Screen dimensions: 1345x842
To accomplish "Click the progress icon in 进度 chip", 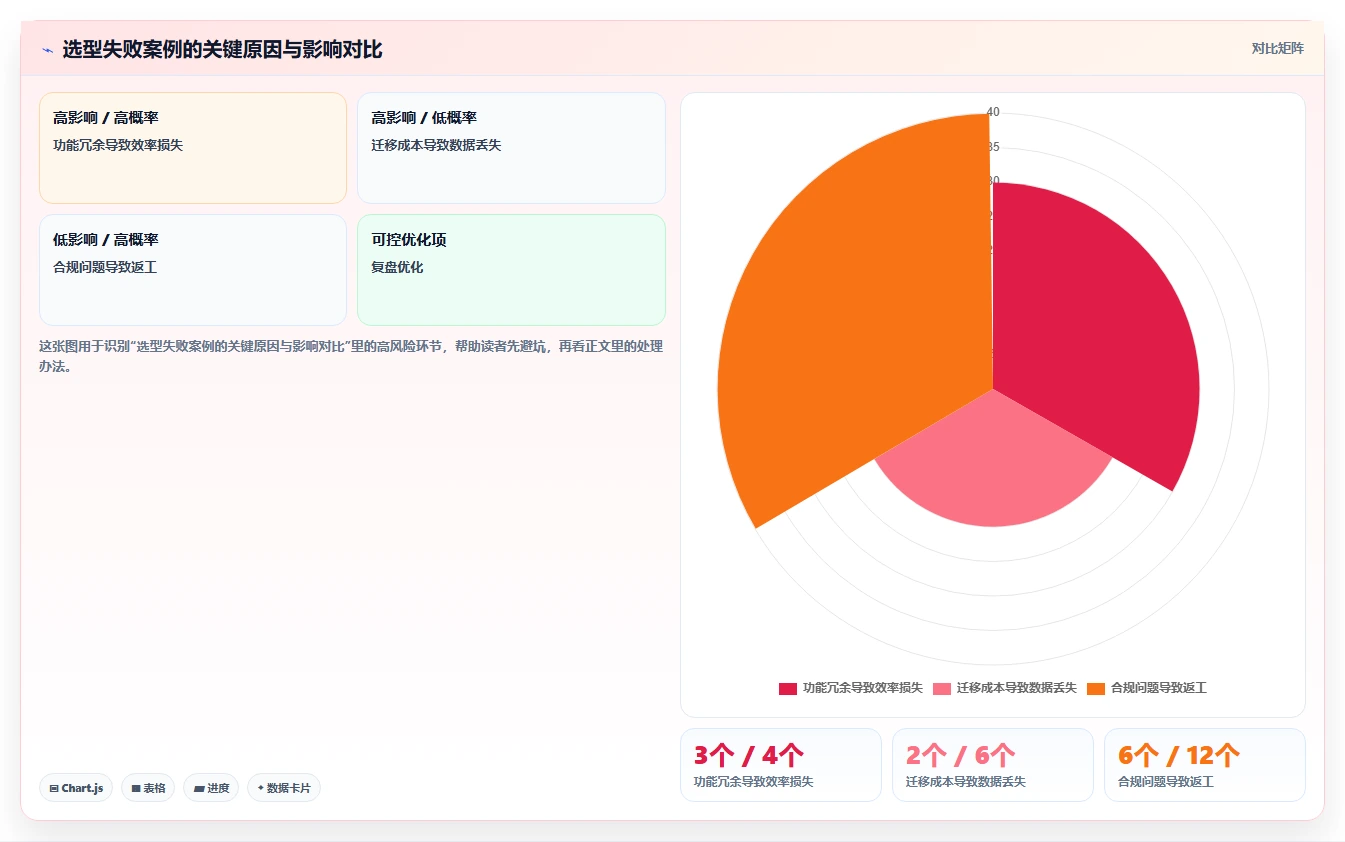I will click(x=199, y=788).
